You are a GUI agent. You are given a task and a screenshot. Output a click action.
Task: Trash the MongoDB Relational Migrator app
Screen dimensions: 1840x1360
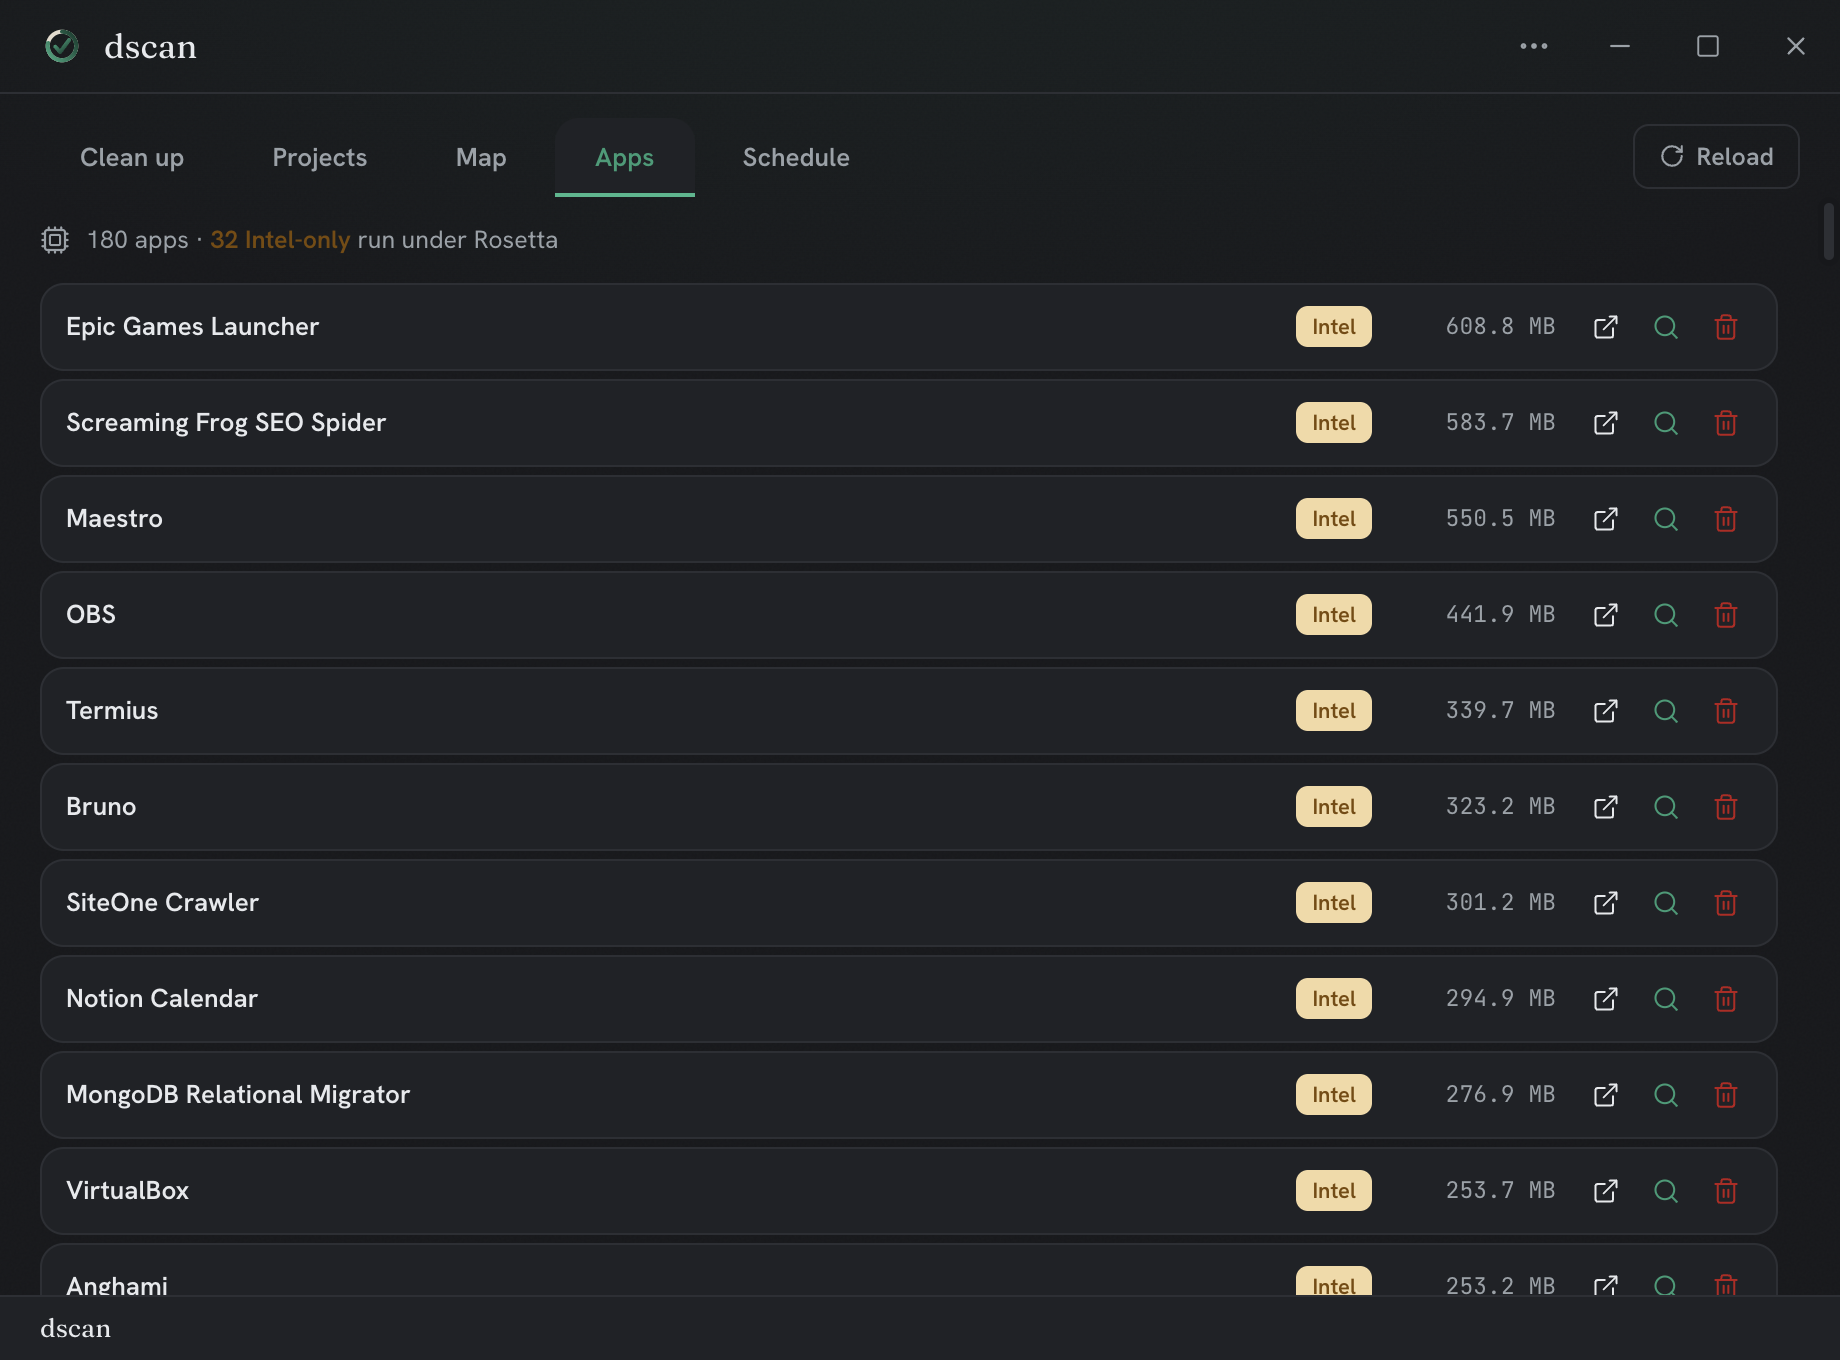pos(1726,1095)
